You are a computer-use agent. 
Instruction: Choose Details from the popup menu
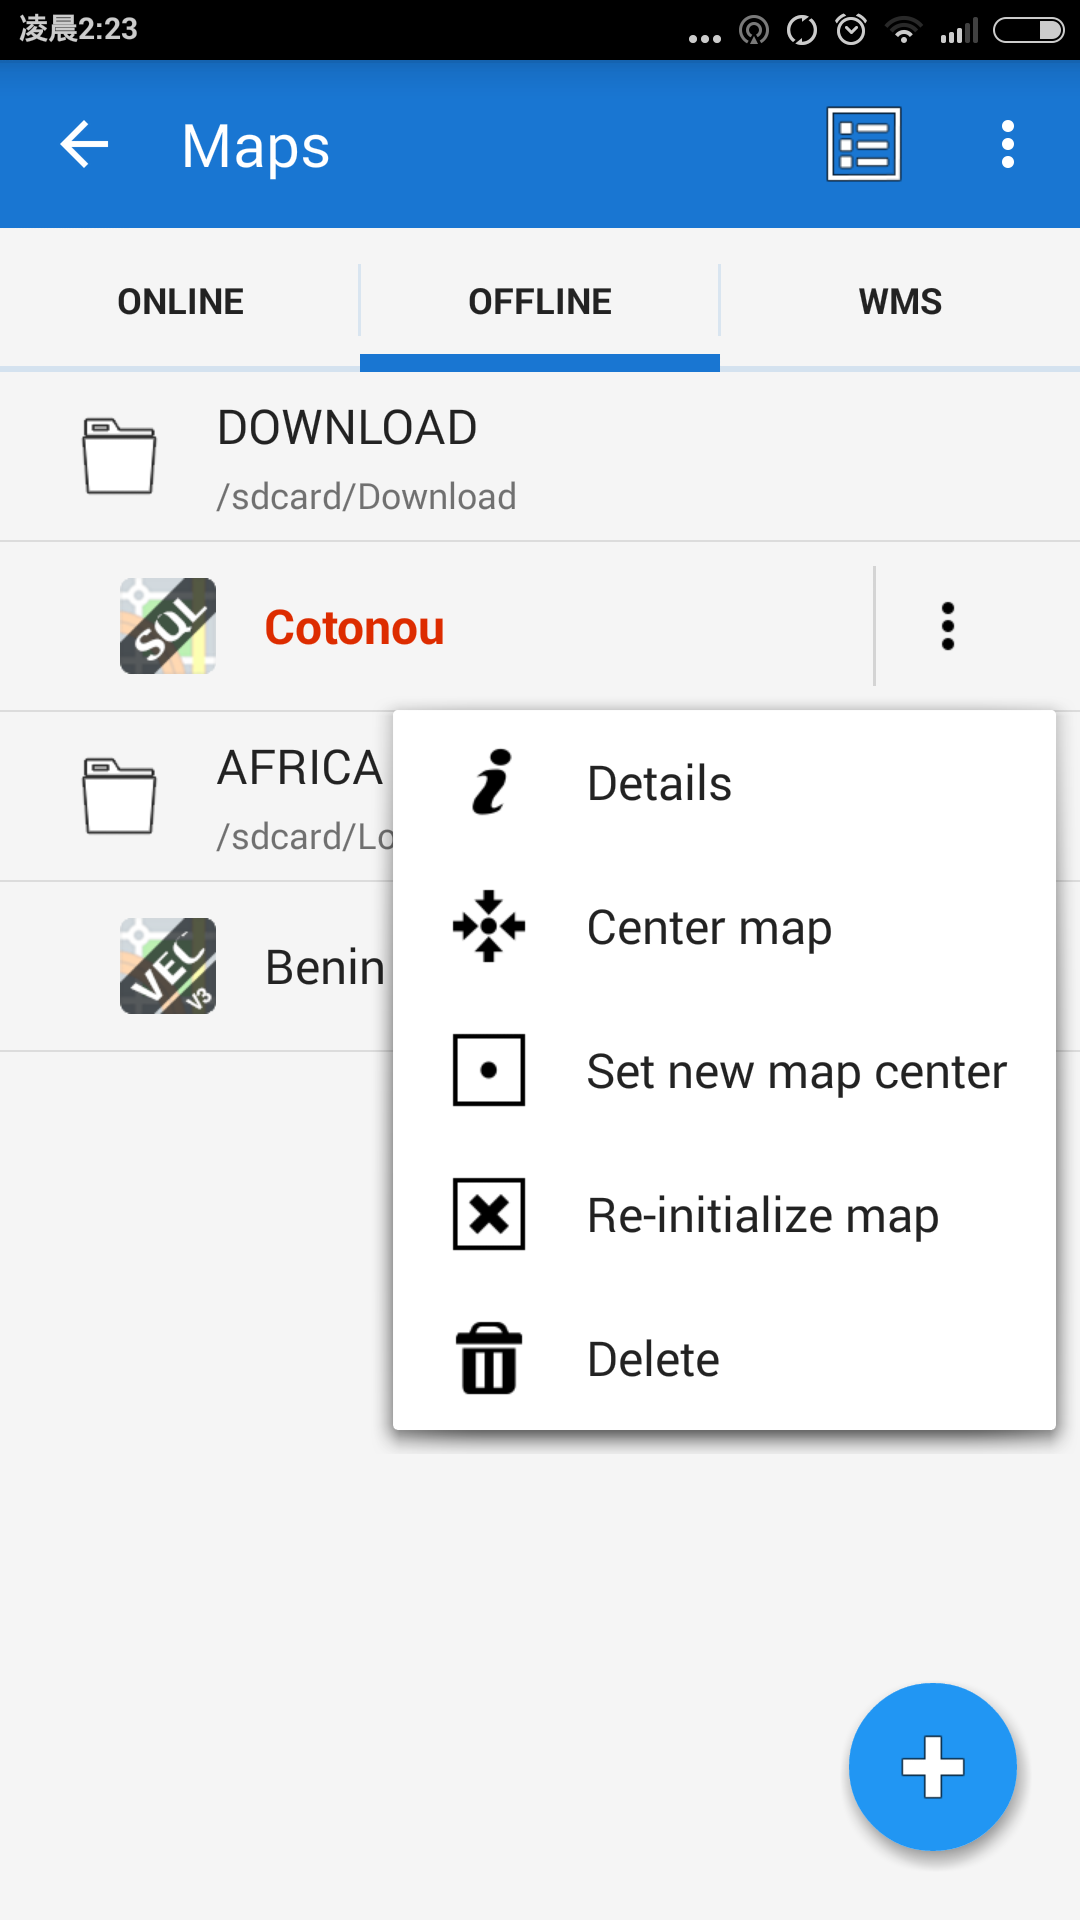pos(659,783)
